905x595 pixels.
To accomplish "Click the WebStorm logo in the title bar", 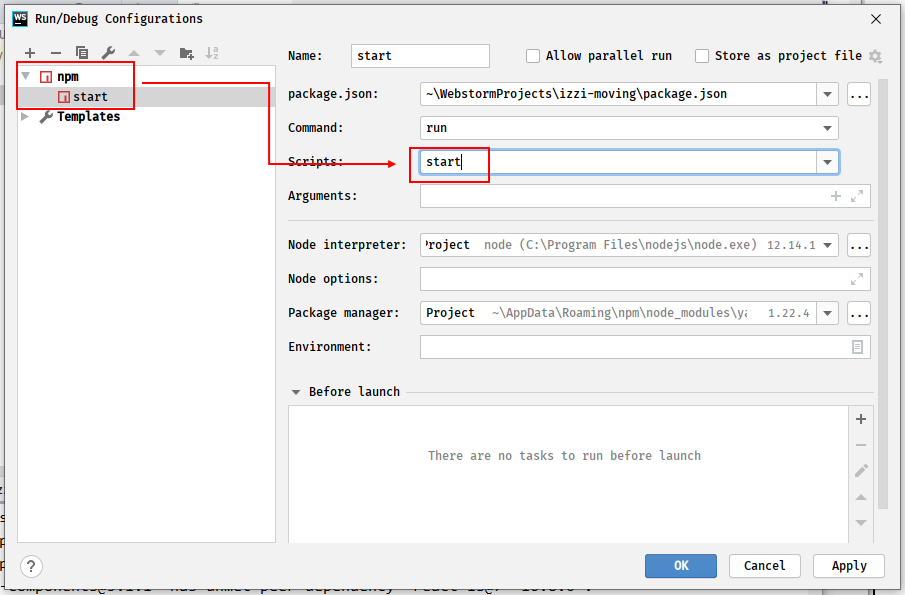I will tap(20, 18).
